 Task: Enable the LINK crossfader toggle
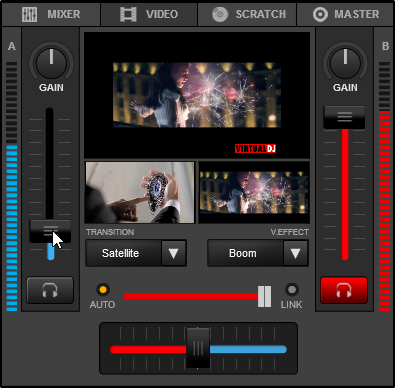point(292,289)
